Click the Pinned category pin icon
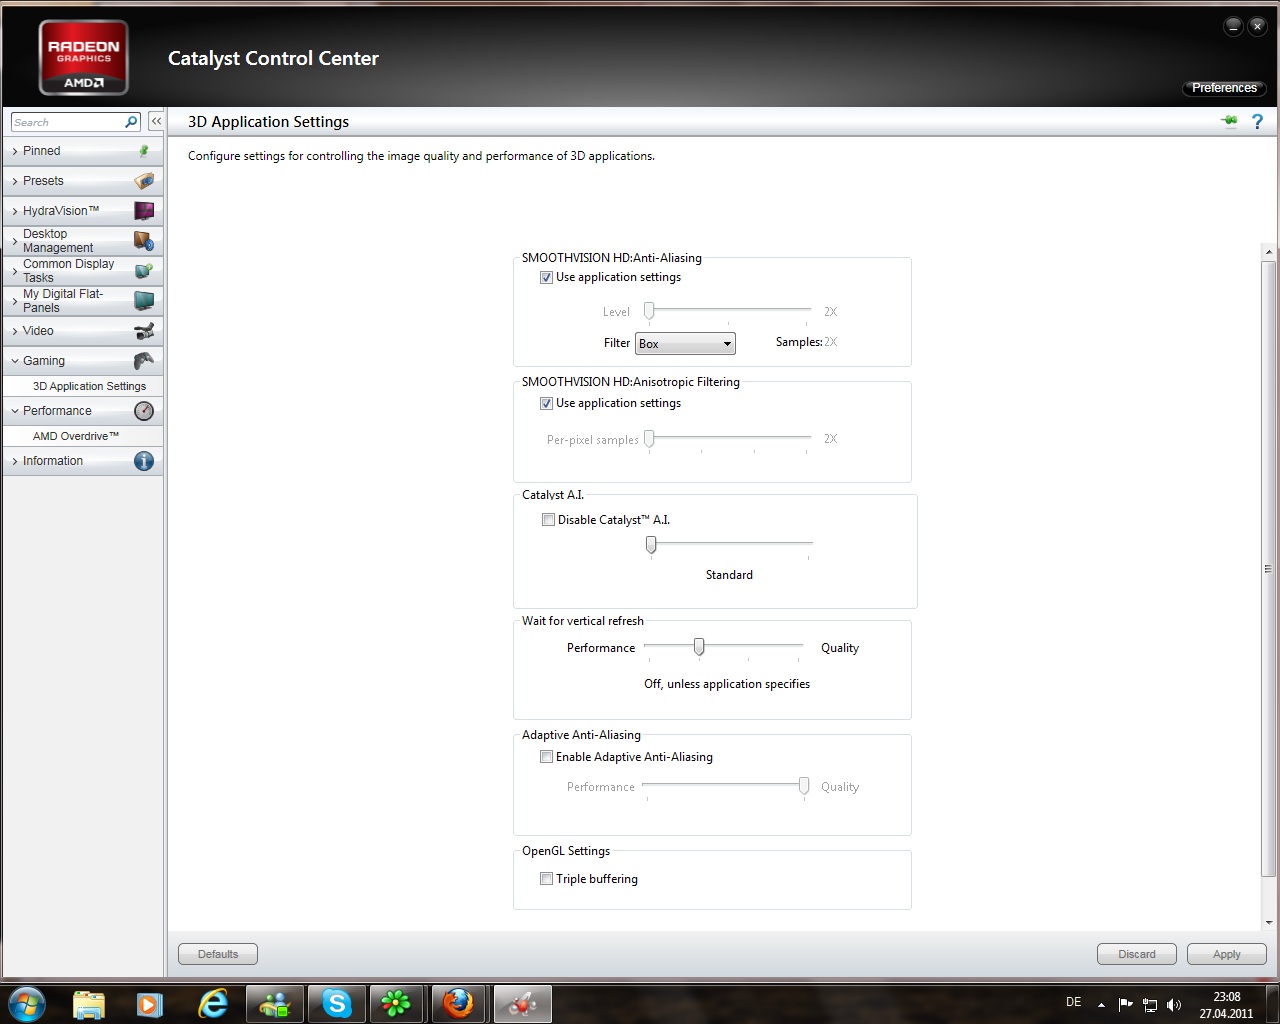 point(144,151)
